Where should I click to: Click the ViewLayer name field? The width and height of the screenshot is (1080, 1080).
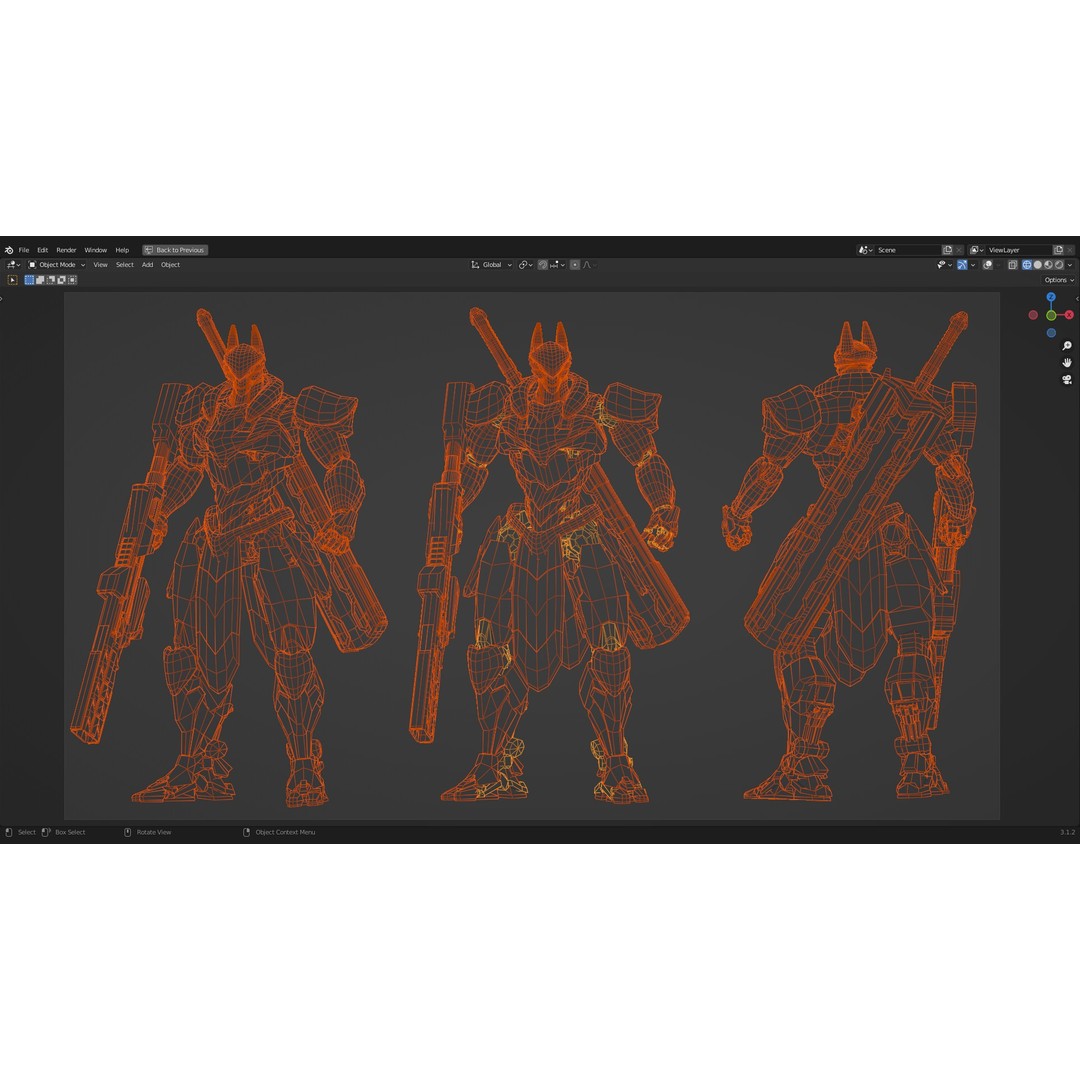coord(1019,250)
